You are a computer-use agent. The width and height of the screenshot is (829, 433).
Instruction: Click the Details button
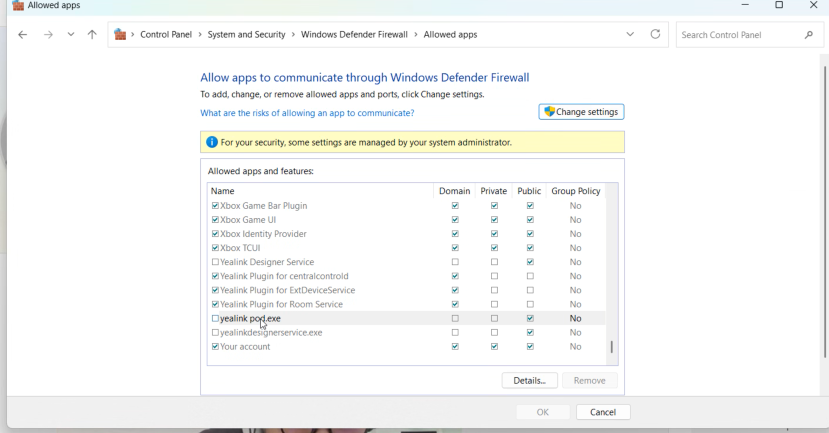coord(529,381)
